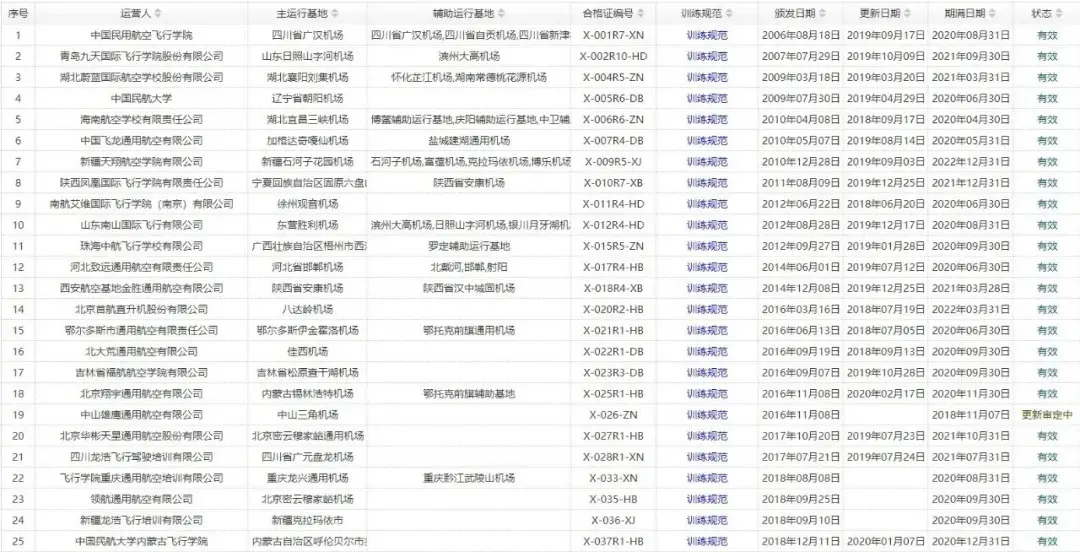Click the 更新审定中 status
The image size is (1080, 552).
[1047, 415]
